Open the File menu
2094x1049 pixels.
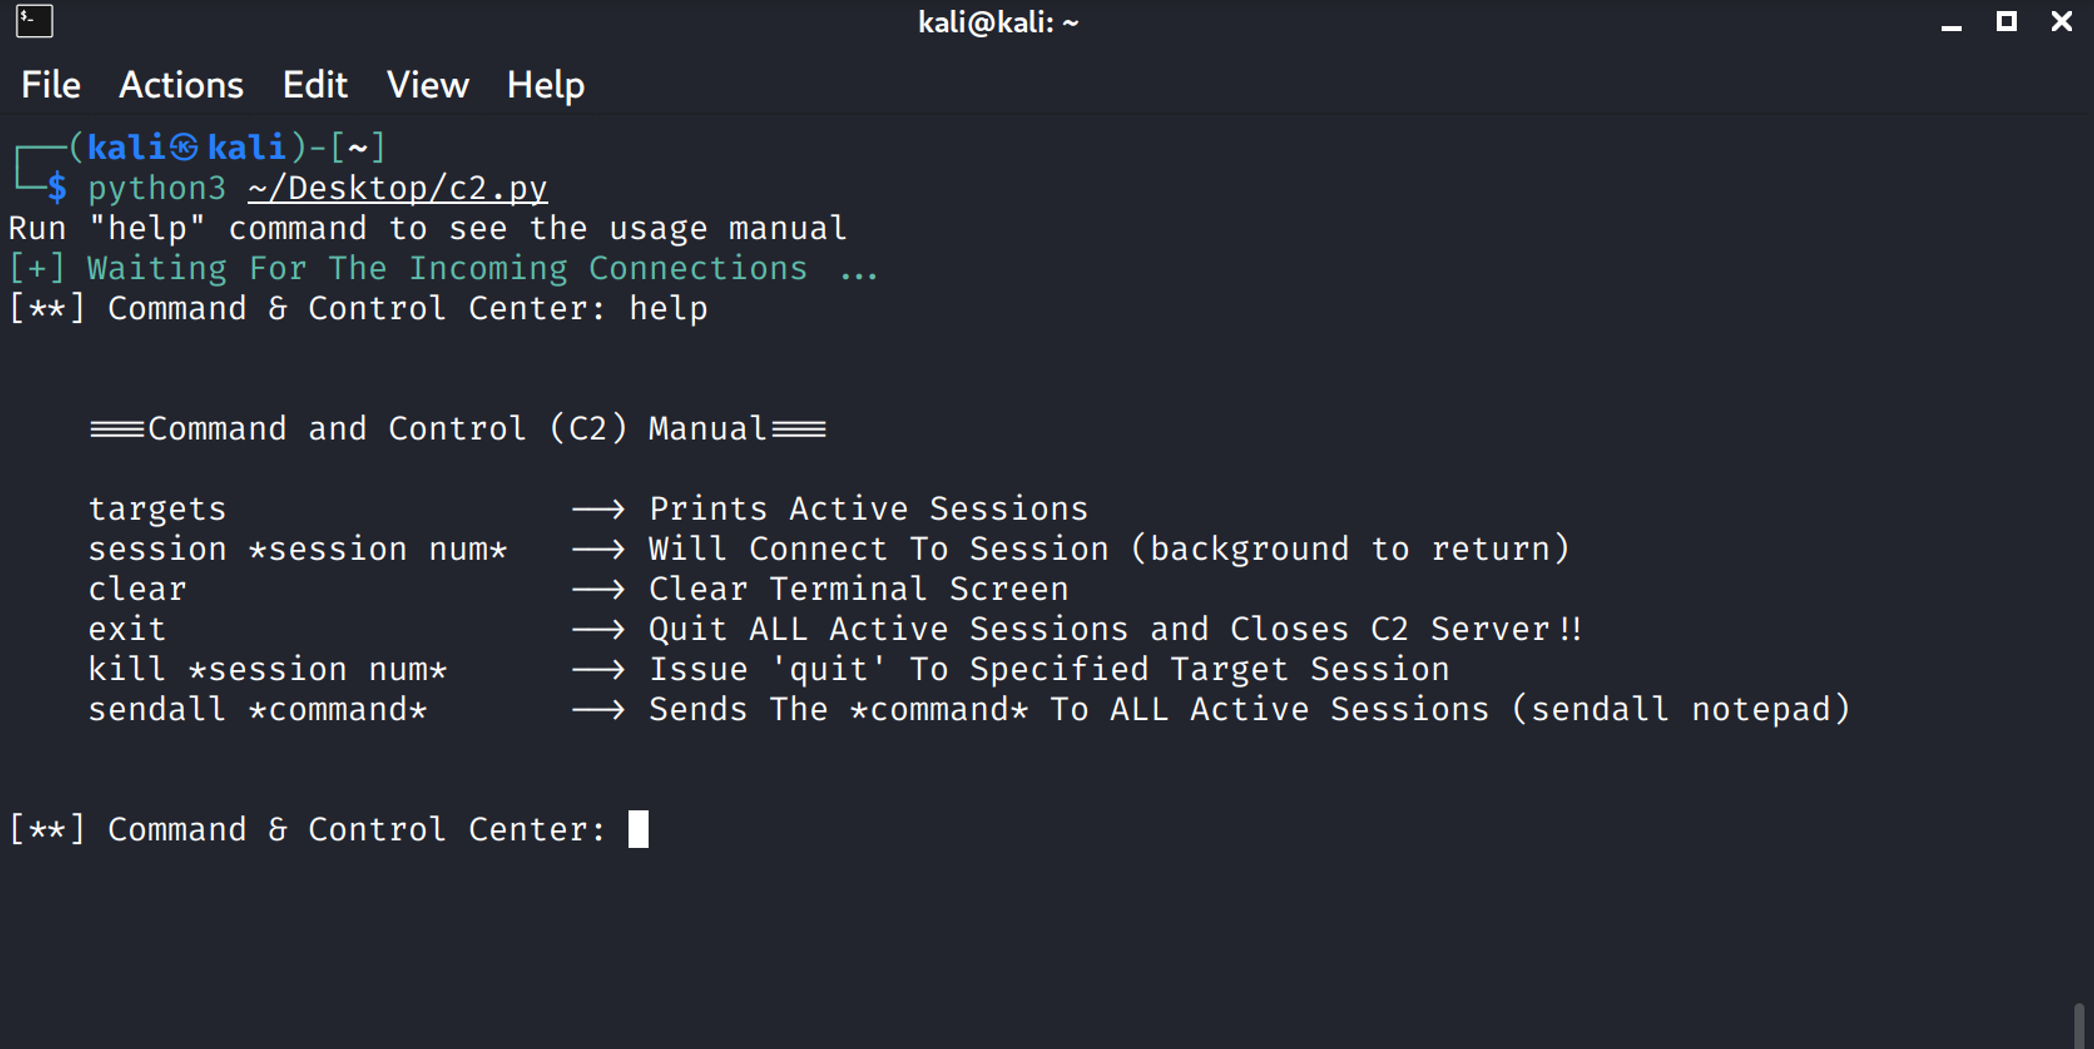click(51, 85)
